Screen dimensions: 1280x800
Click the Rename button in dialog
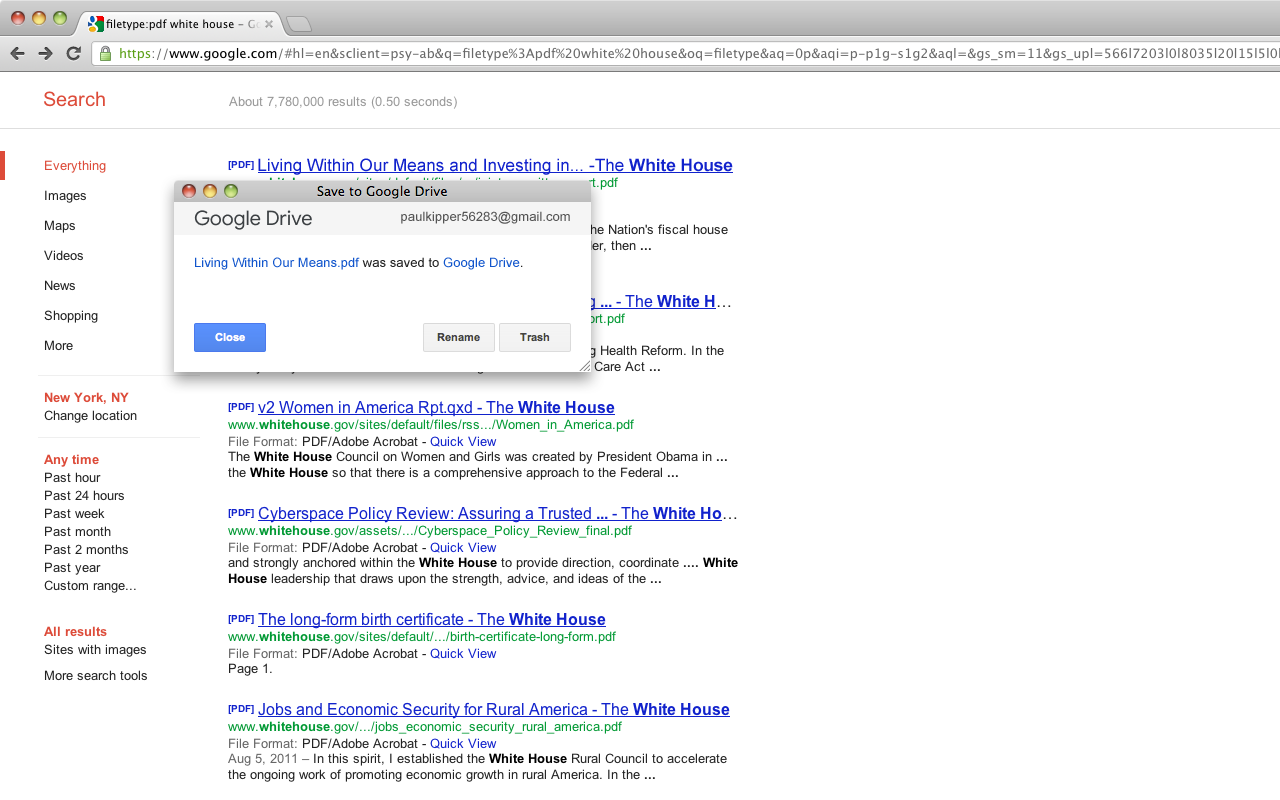[458, 337]
